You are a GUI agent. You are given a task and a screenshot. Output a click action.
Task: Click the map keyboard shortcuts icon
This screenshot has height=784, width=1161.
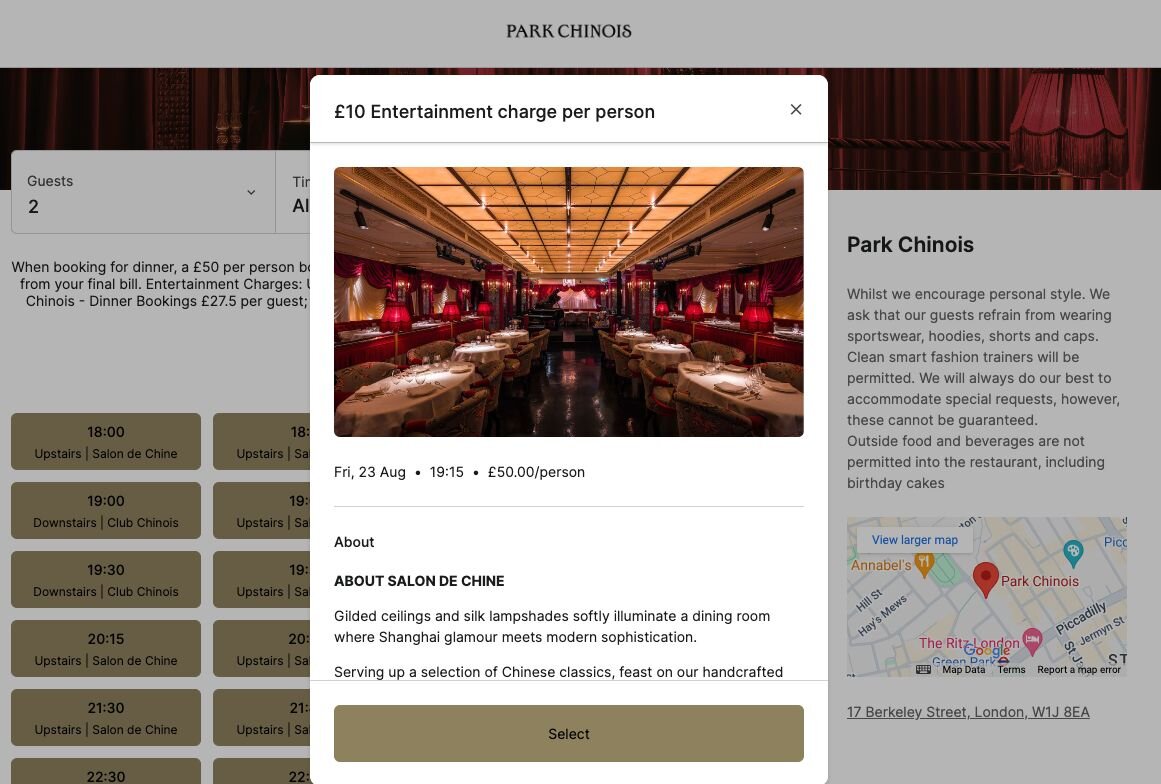pyautogui.click(x=923, y=669)
